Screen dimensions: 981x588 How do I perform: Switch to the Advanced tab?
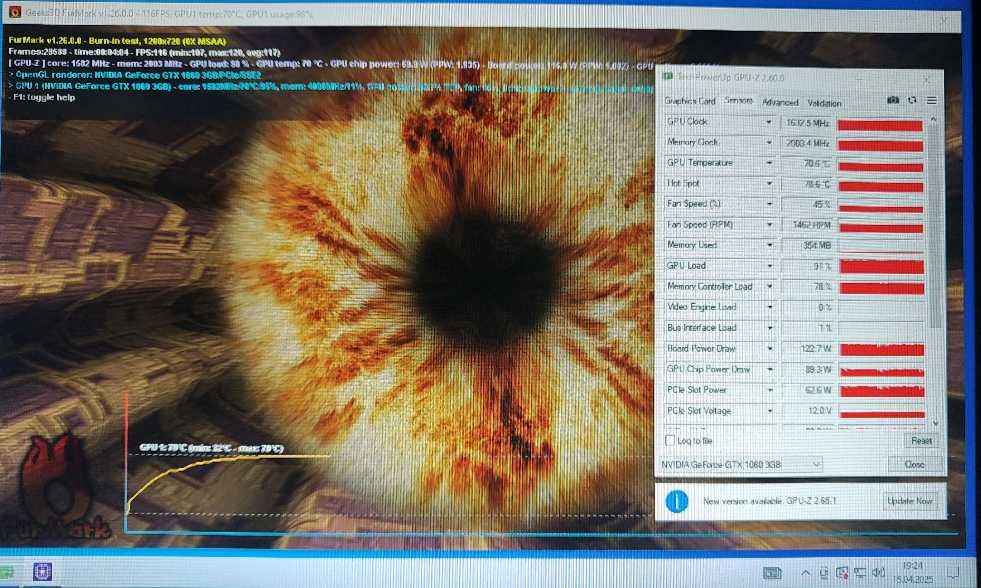[x=780, y=102]
